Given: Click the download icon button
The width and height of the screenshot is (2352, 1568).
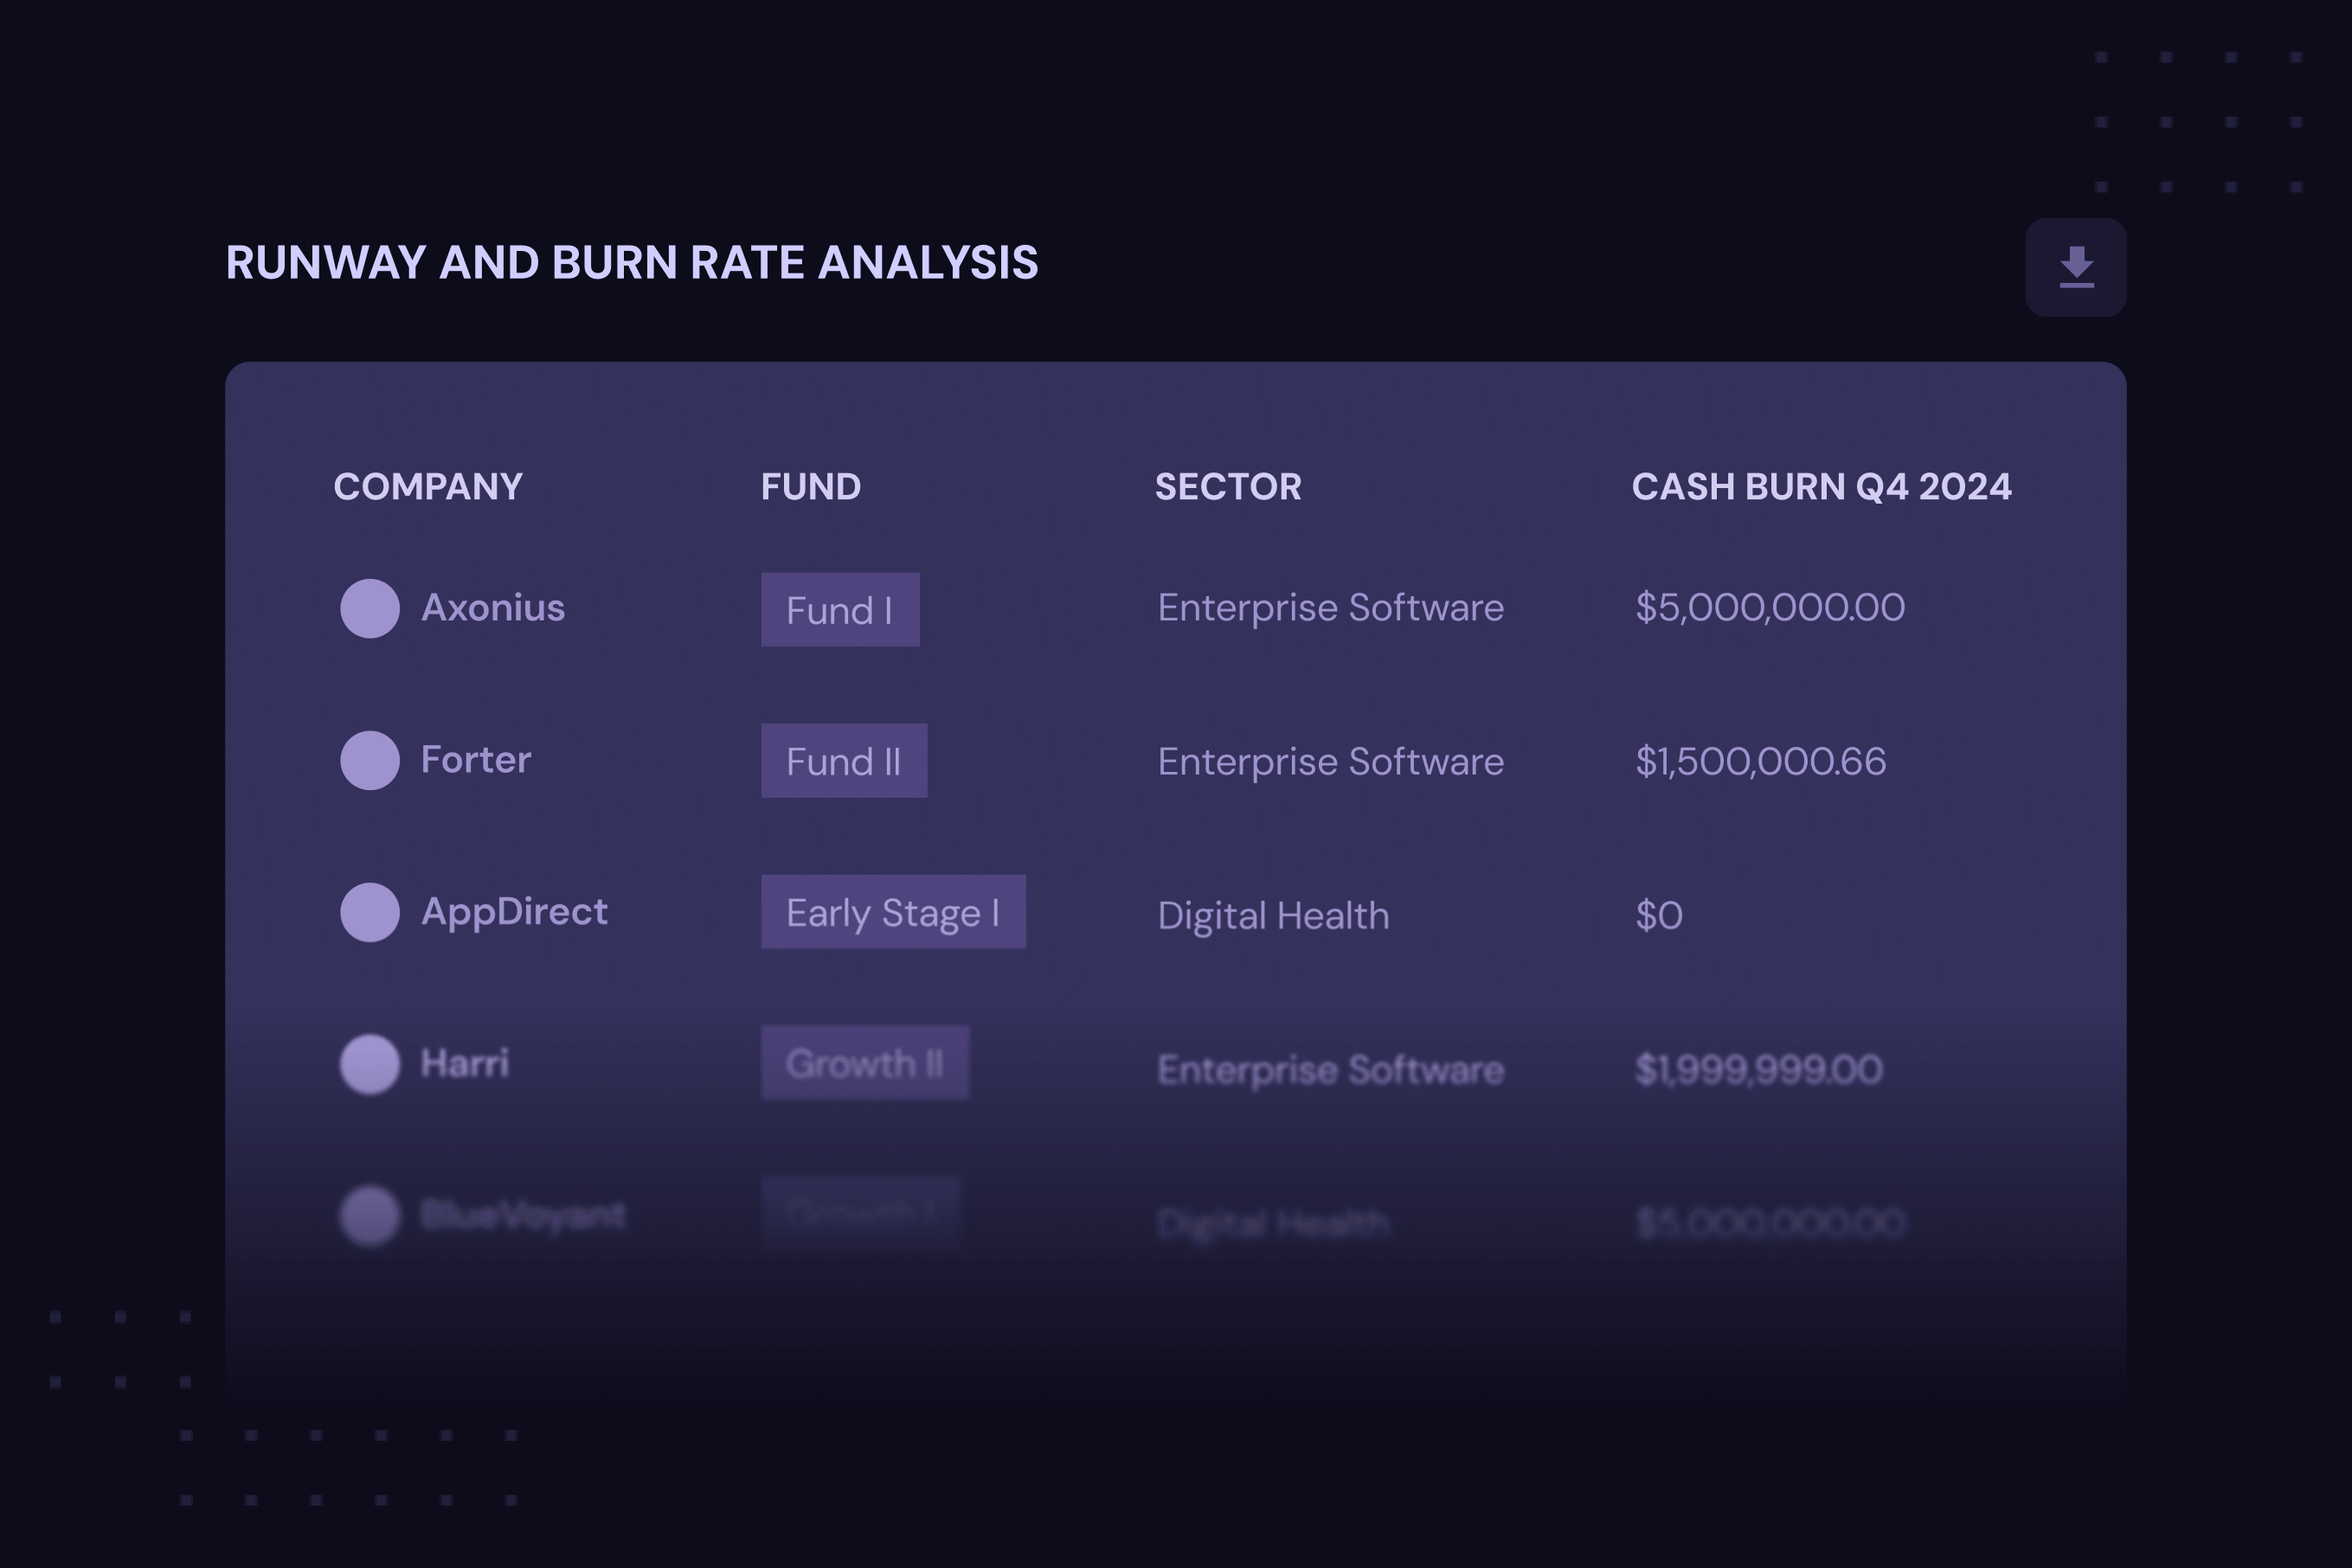Looking at the screenshot, I should click(2075, 267).
